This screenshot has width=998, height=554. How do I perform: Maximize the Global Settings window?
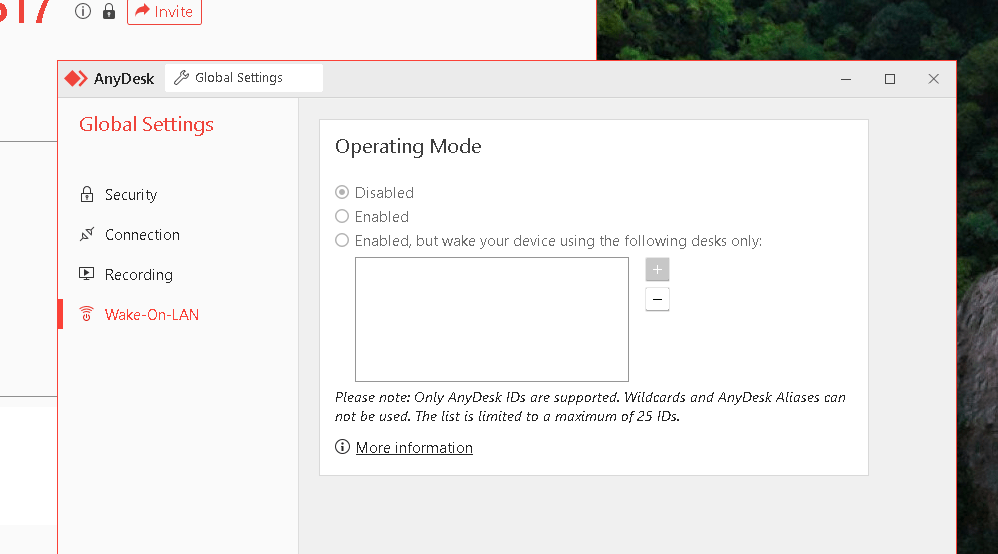890,79
